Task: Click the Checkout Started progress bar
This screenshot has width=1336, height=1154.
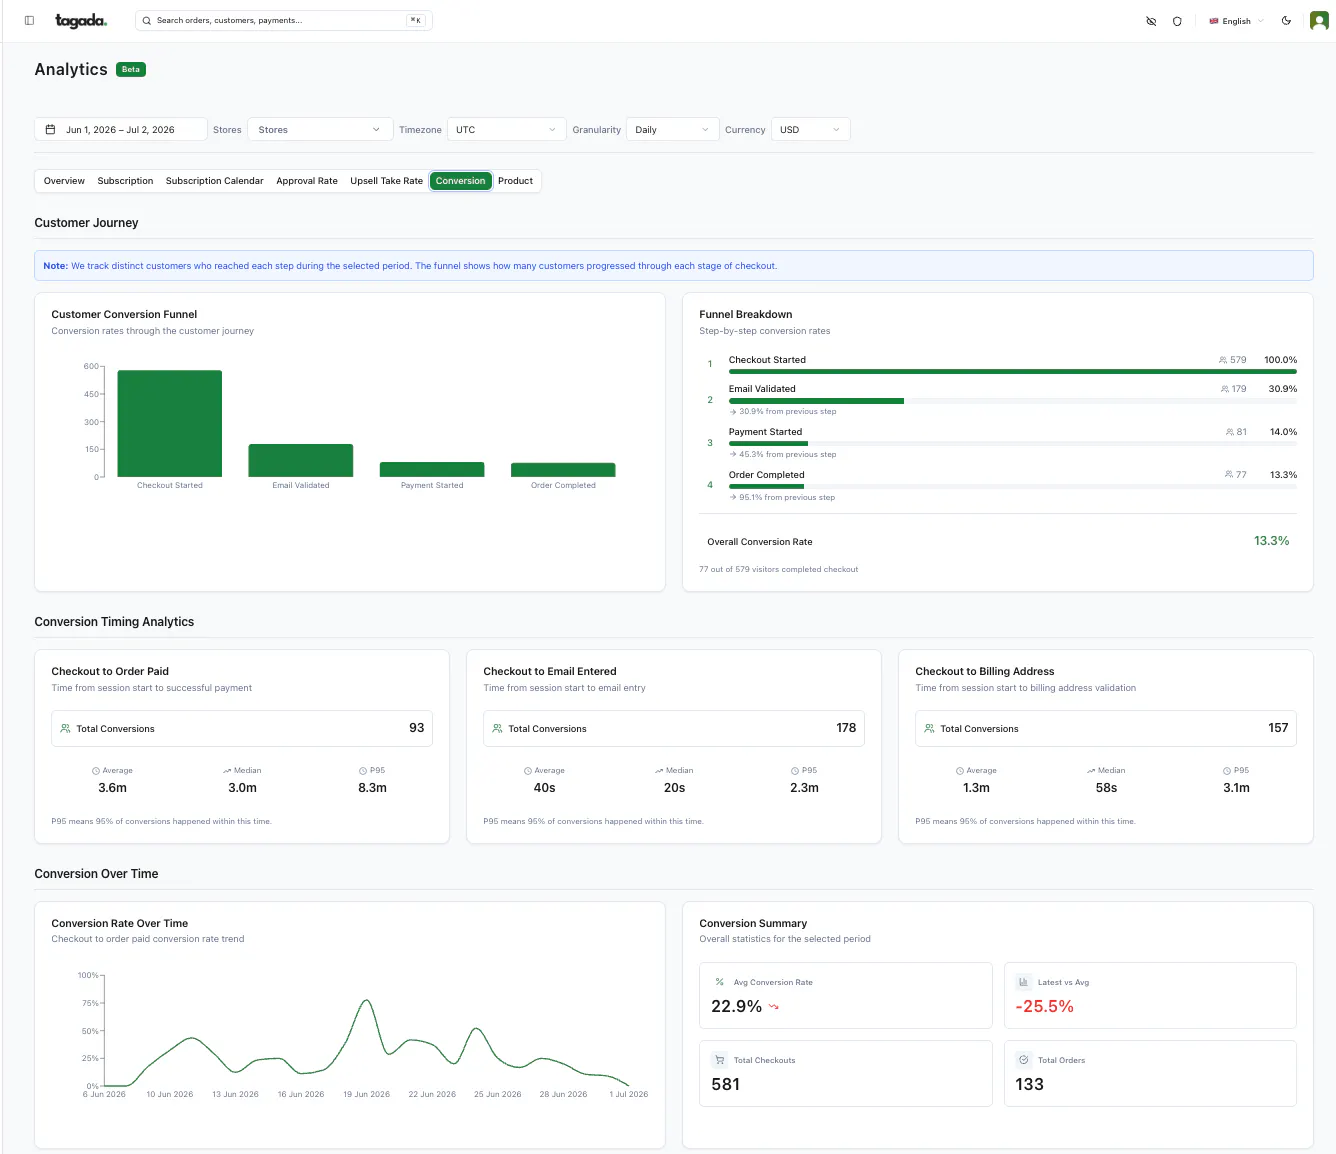Action: (x=1012, y=372)
